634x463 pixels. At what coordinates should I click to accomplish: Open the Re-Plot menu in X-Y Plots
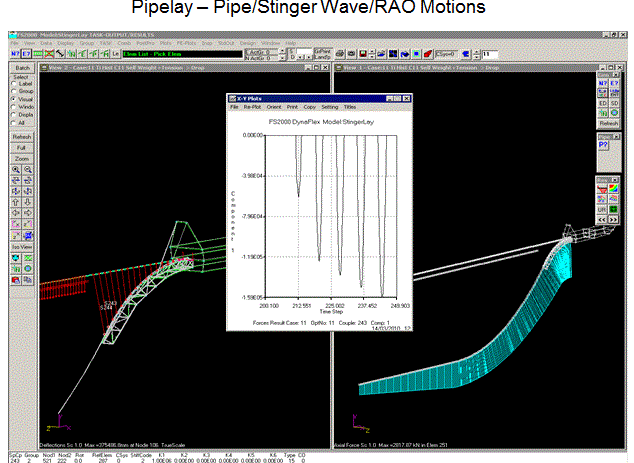click(252, 106)
